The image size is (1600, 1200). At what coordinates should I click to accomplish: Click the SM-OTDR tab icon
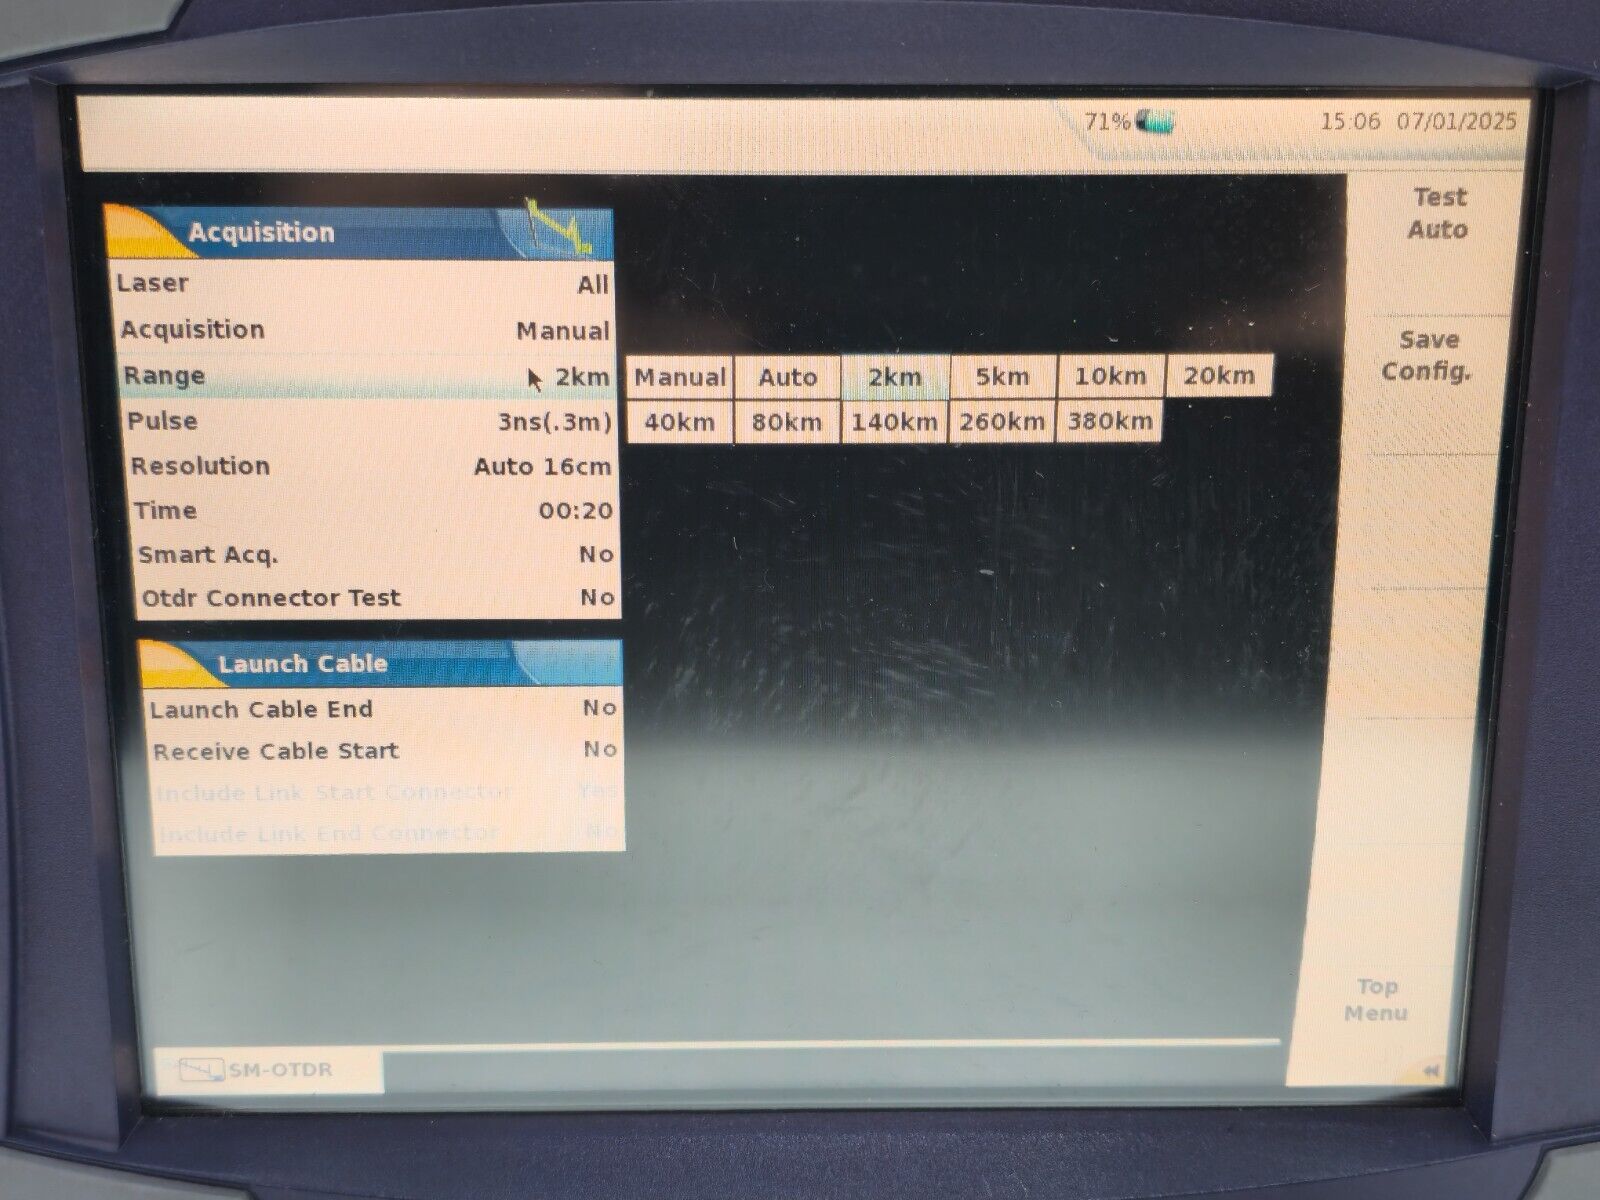point(202,1071)
